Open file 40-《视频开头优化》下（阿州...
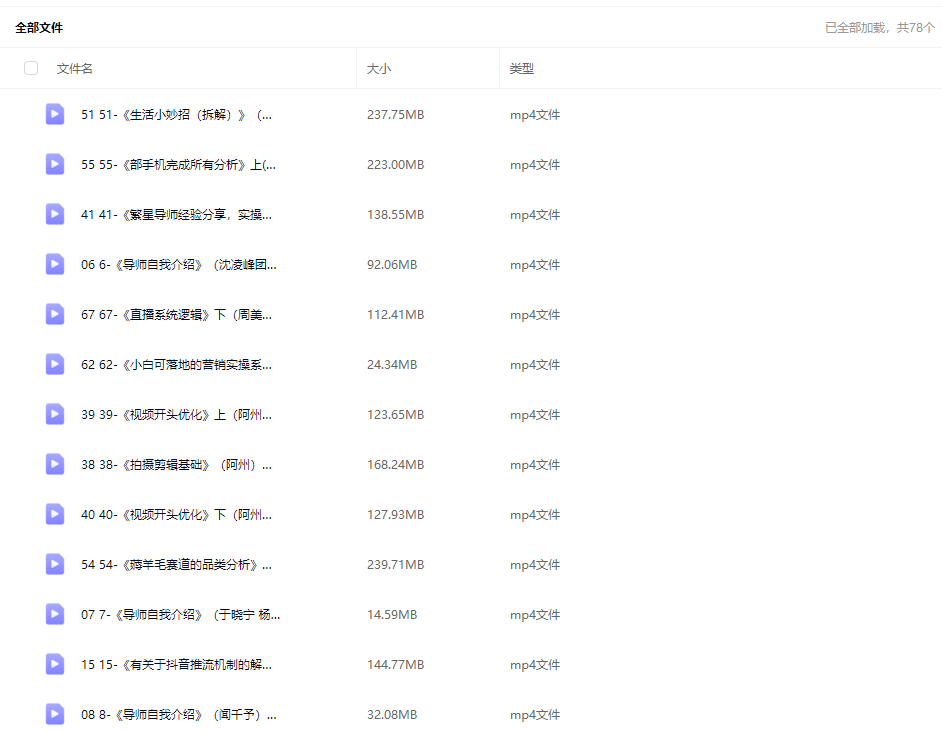 (177, 514)
